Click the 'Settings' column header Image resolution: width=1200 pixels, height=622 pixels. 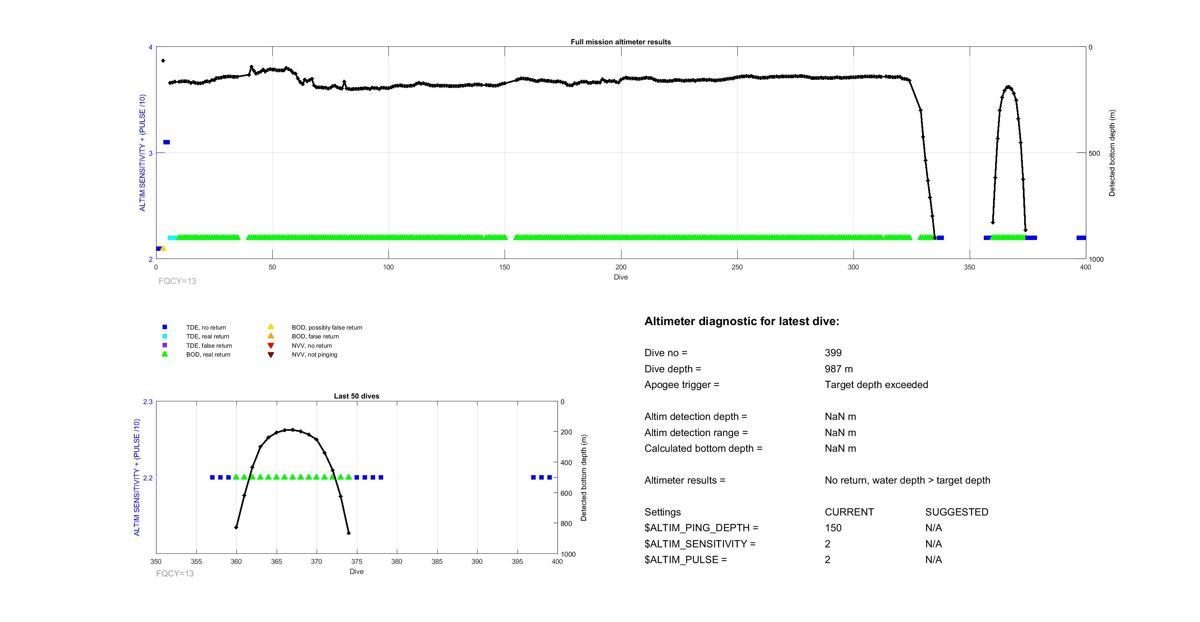(662, 512)
